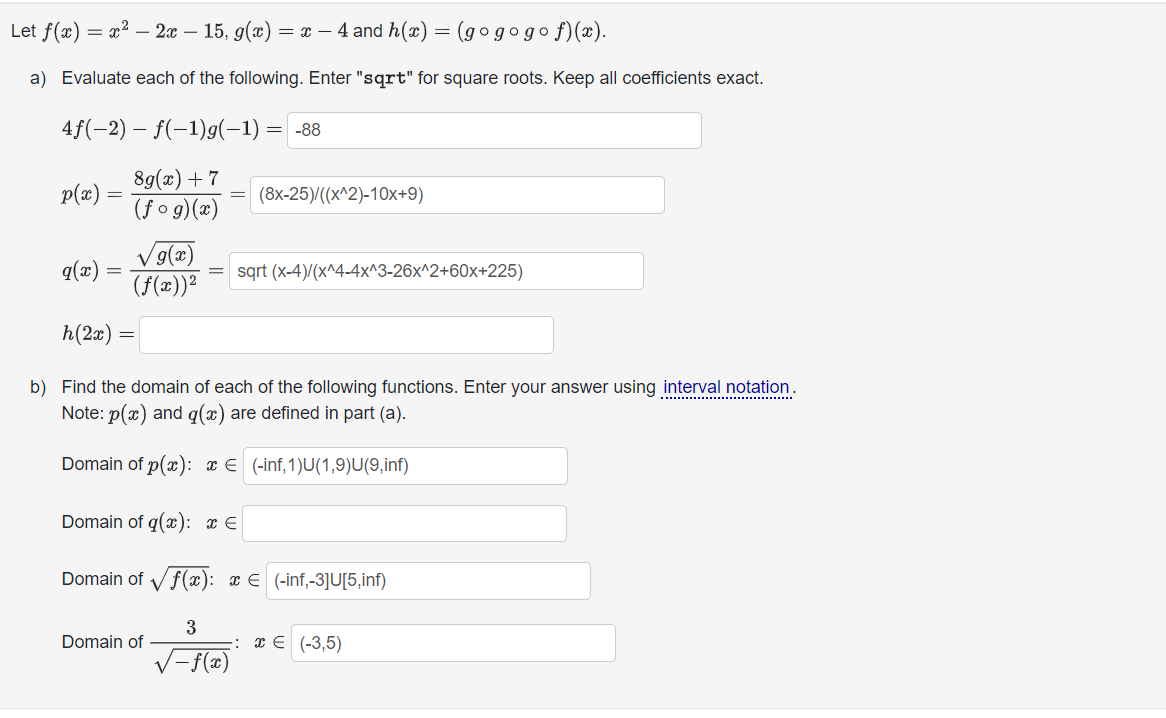Focus the blank domain field for q(x)

[404, 523]
